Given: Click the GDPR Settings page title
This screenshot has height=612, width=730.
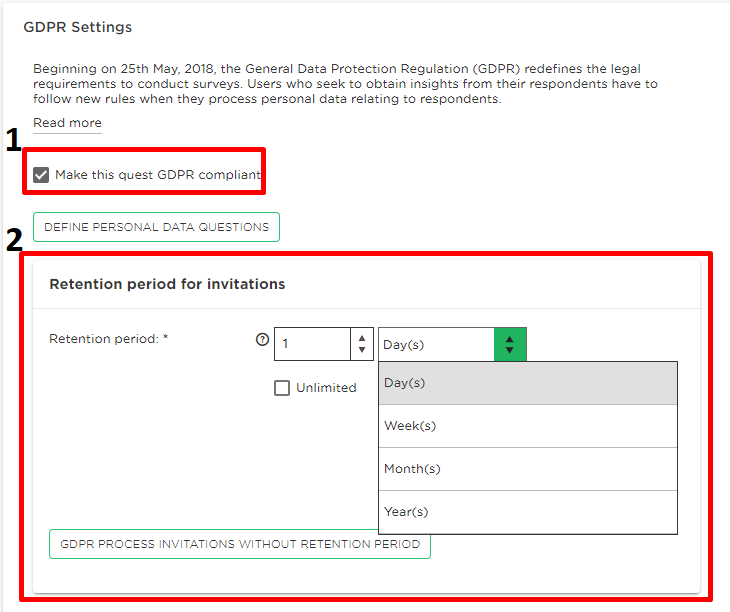Looking at the screenshot, I should pyautogui.click(x=78, y=27).
